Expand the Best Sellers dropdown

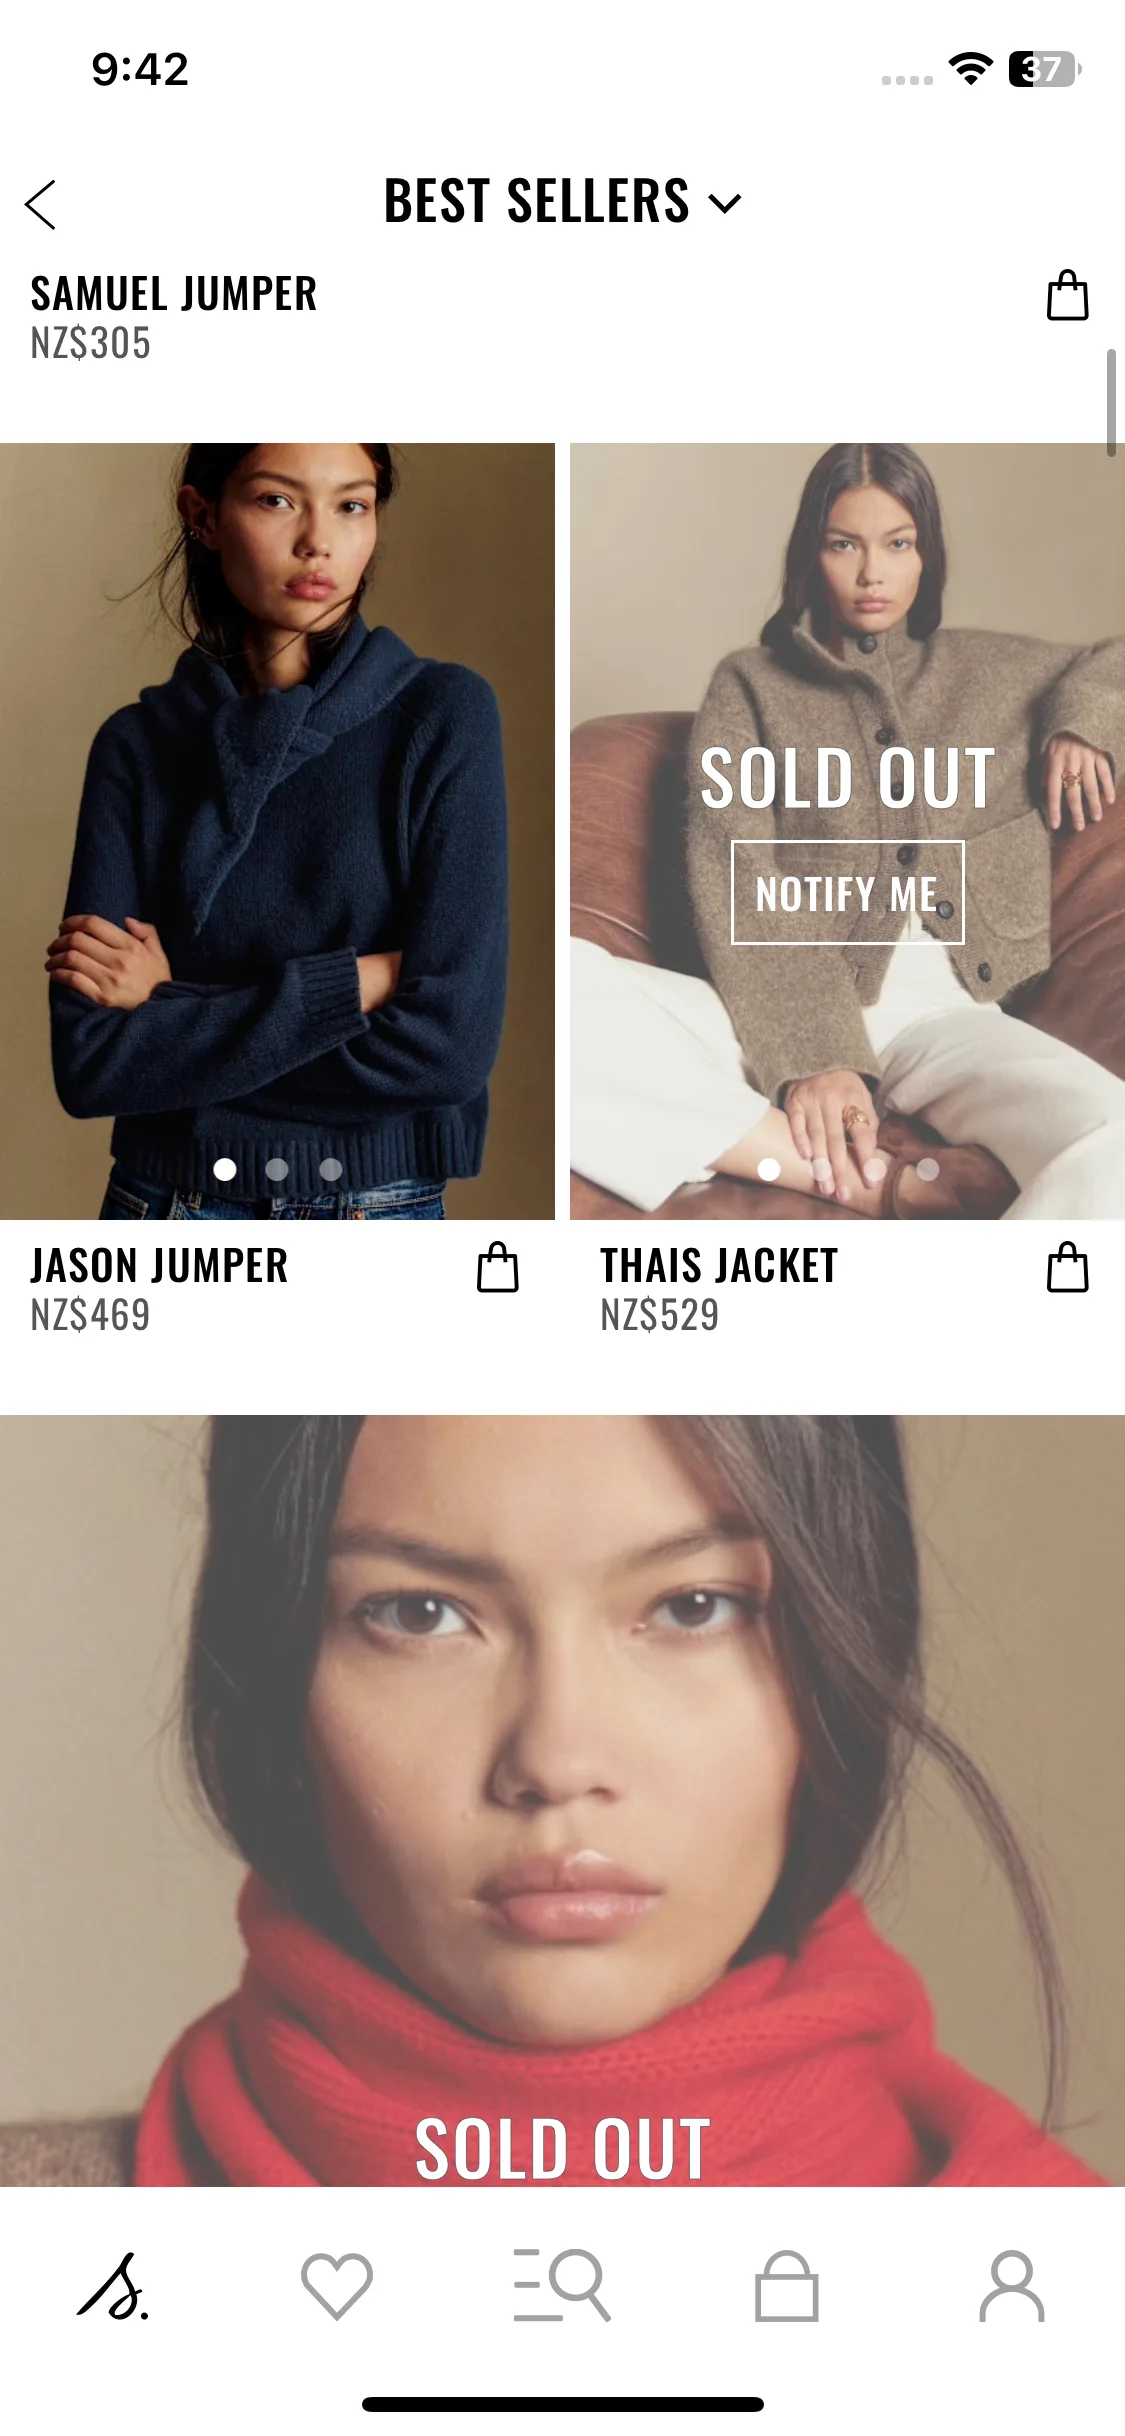click(x=562, y=201)
